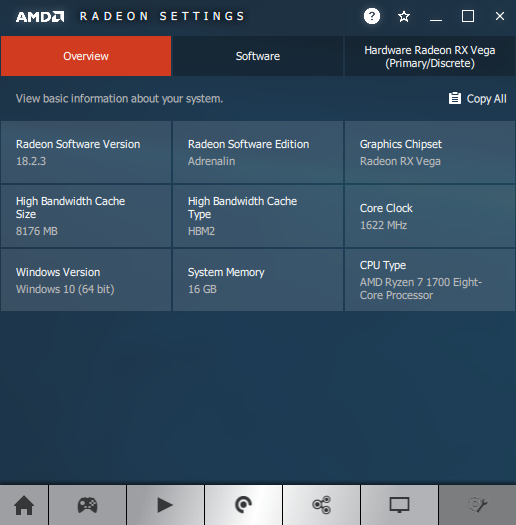The image size is (516, 525).
Task: Click the Core Clock heading
Action: point(386,208)
